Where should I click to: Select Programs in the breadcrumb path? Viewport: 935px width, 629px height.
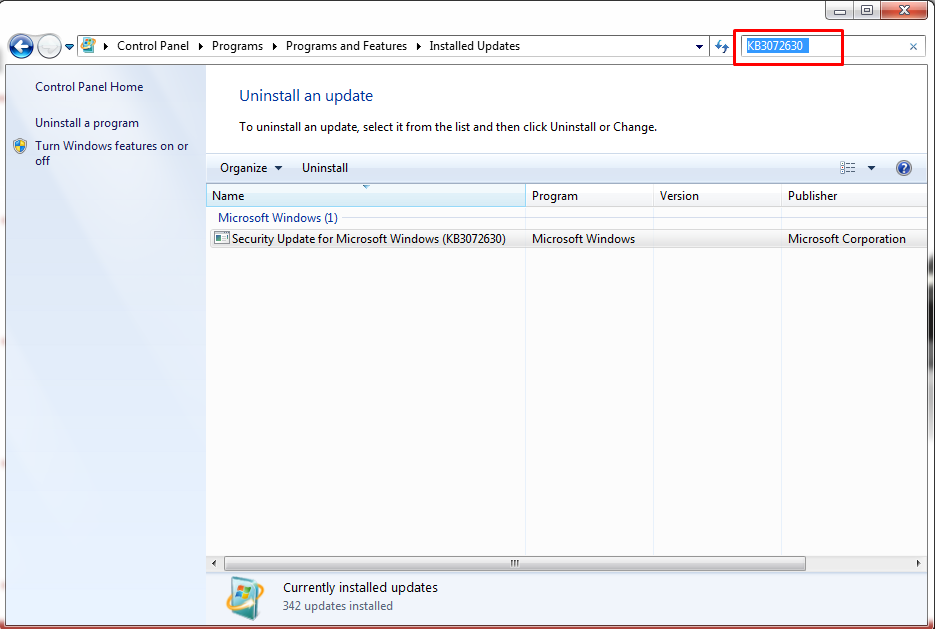(237, 46)
